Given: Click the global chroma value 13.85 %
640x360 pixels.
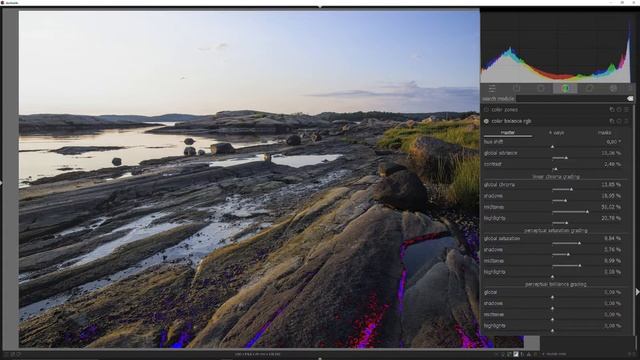Looking at the screenshot, I should point(611,185).
